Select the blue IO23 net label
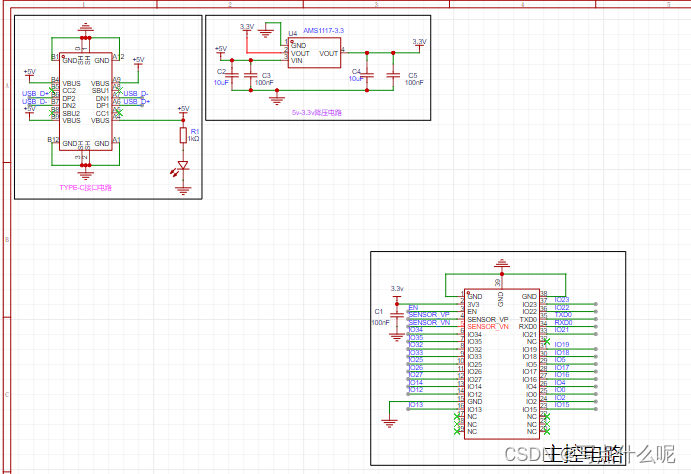The image size is (691, 474). 562,300
